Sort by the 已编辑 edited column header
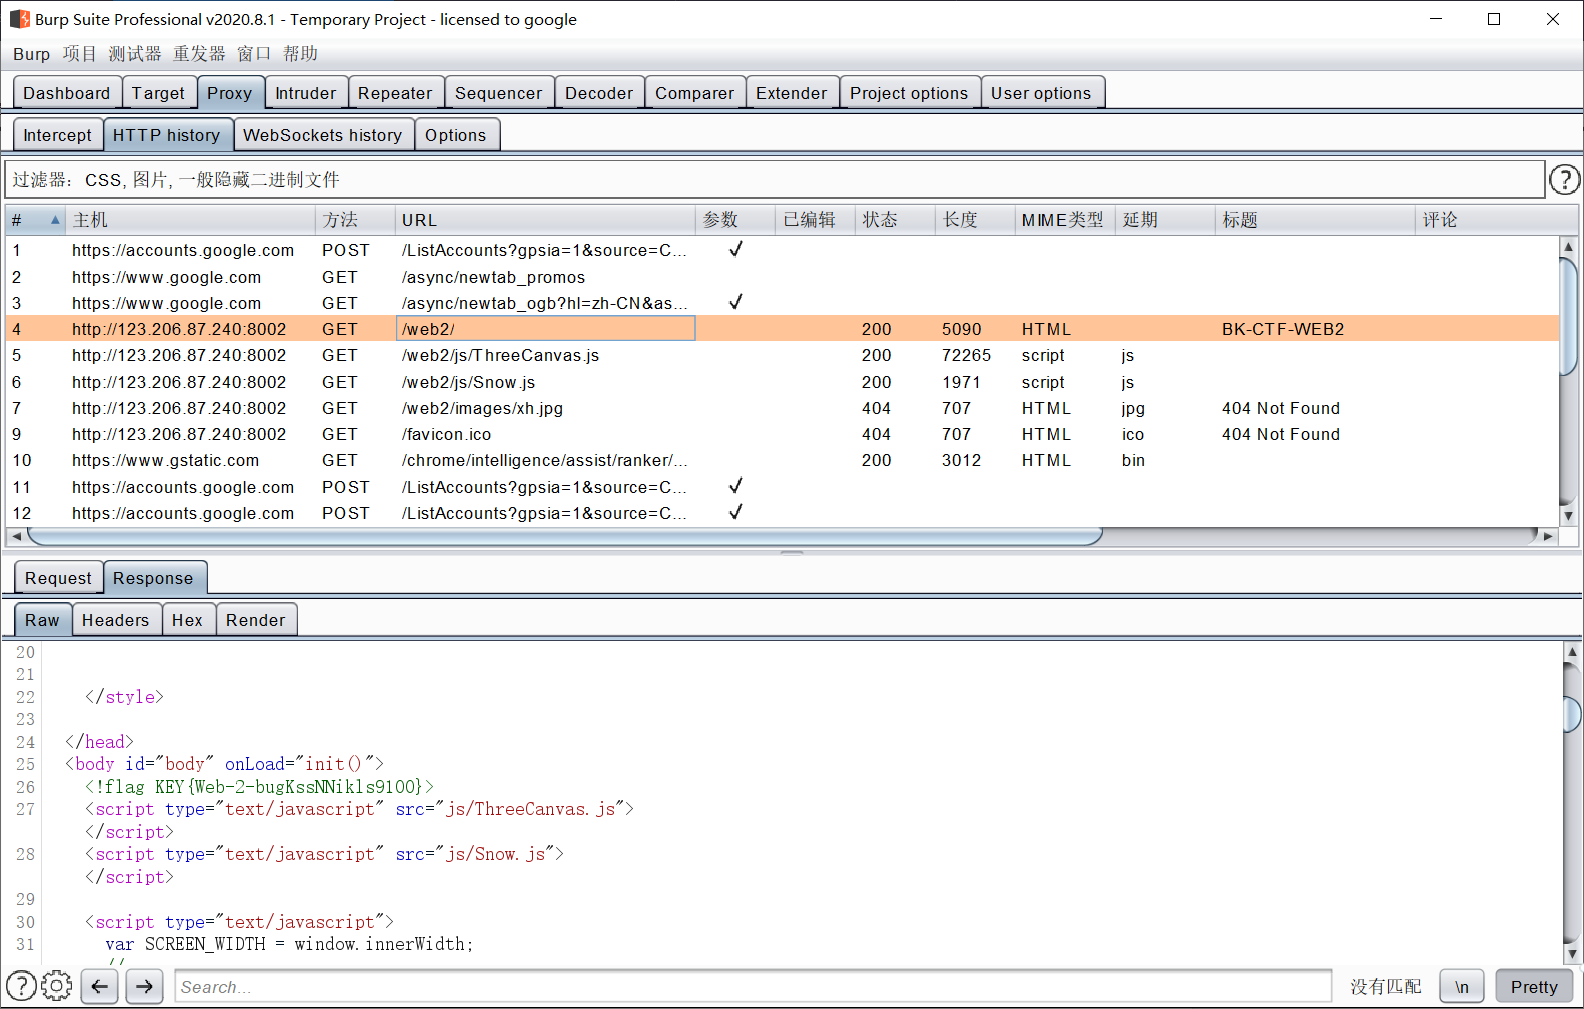 coord(815,220)
